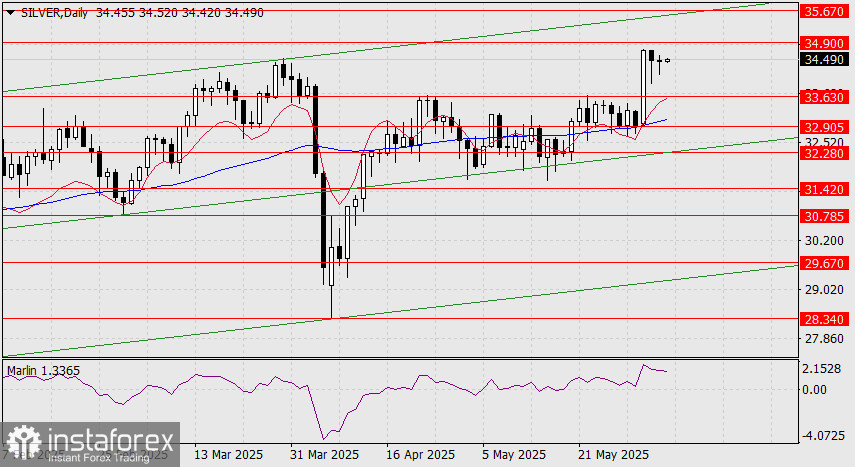Select the 28.340 red price level label
This screenshot has width=855, height=467.
point(824,319)
